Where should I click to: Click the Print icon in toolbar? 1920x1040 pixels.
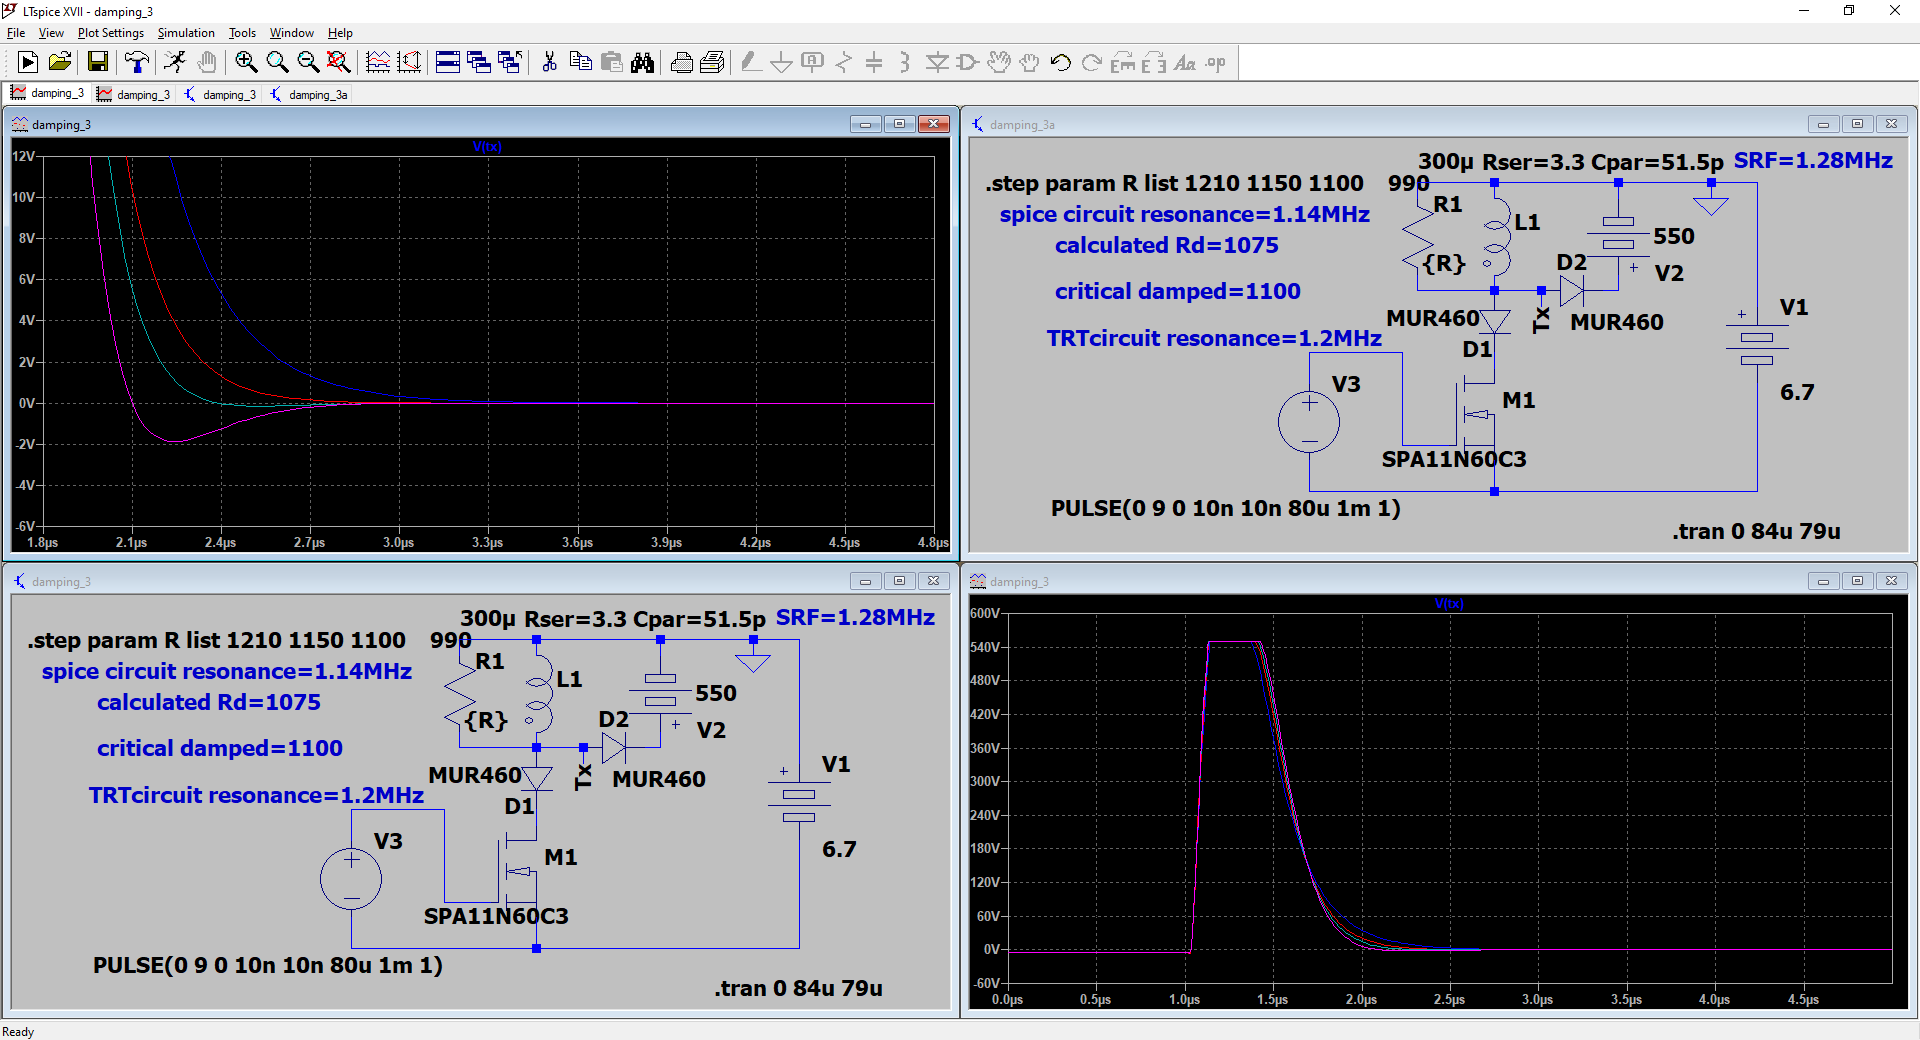[682, 63]
